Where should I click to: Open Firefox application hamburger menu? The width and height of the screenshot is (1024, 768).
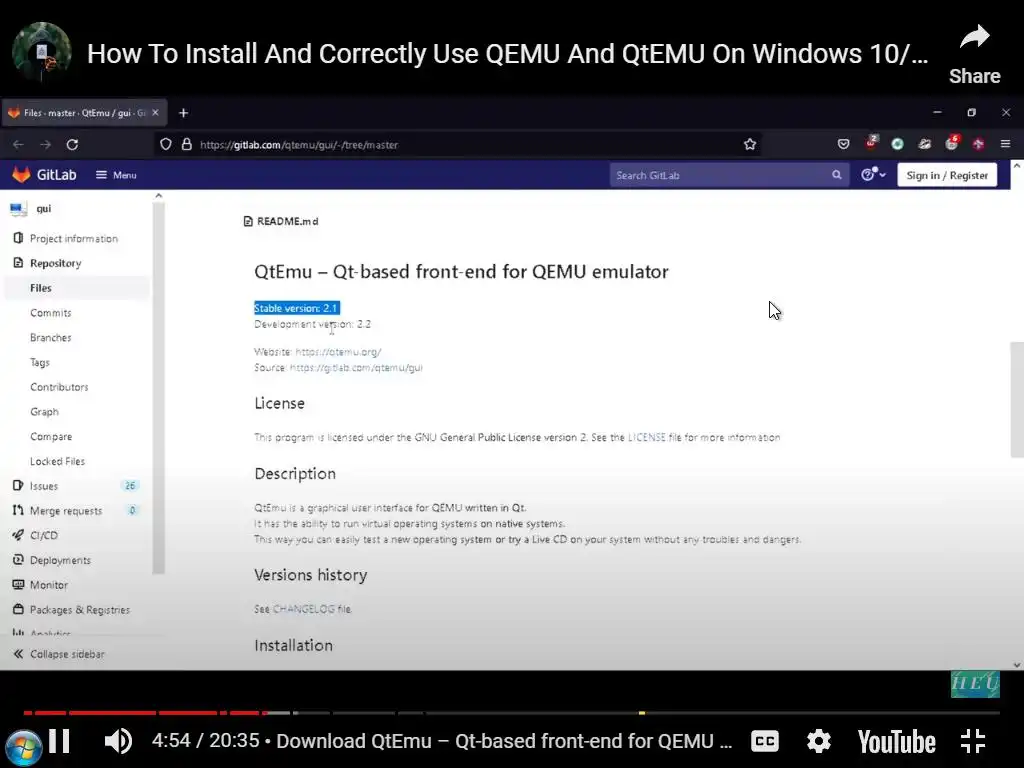coord(1006,144)
